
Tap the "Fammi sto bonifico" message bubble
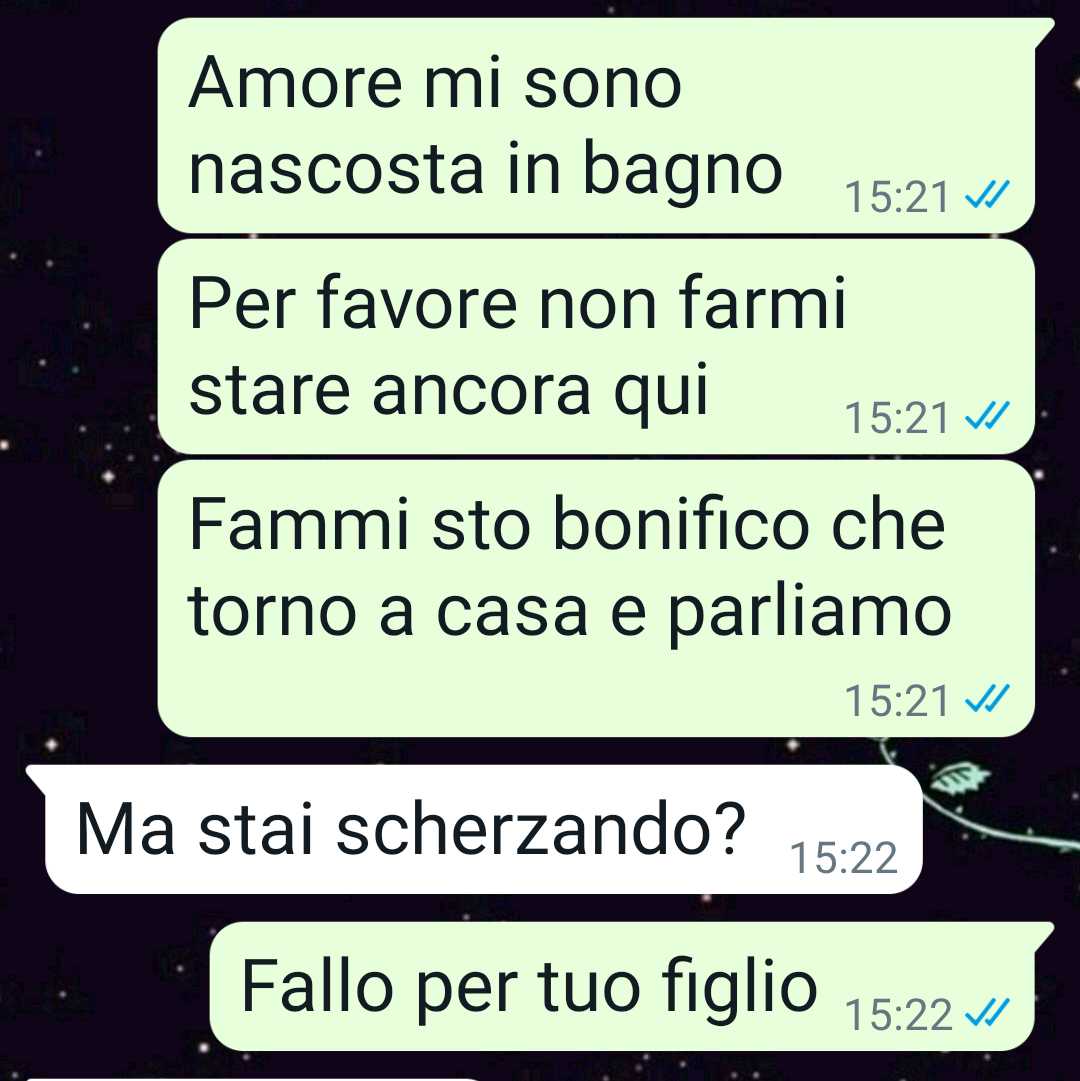[596, 598]
